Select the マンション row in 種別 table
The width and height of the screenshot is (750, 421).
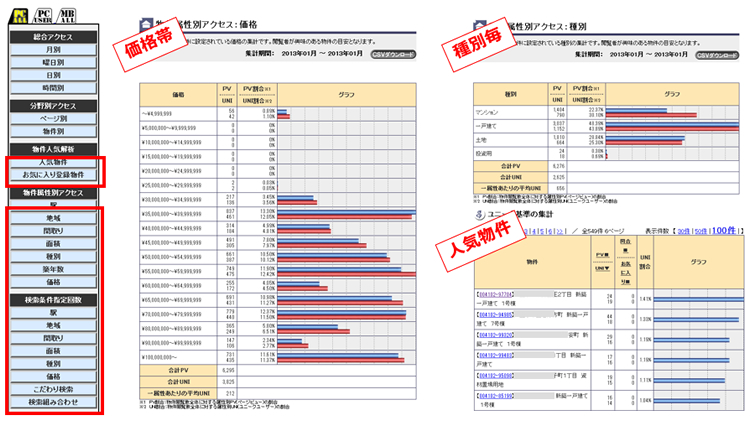pyautogui.click(x=606, y=112)
